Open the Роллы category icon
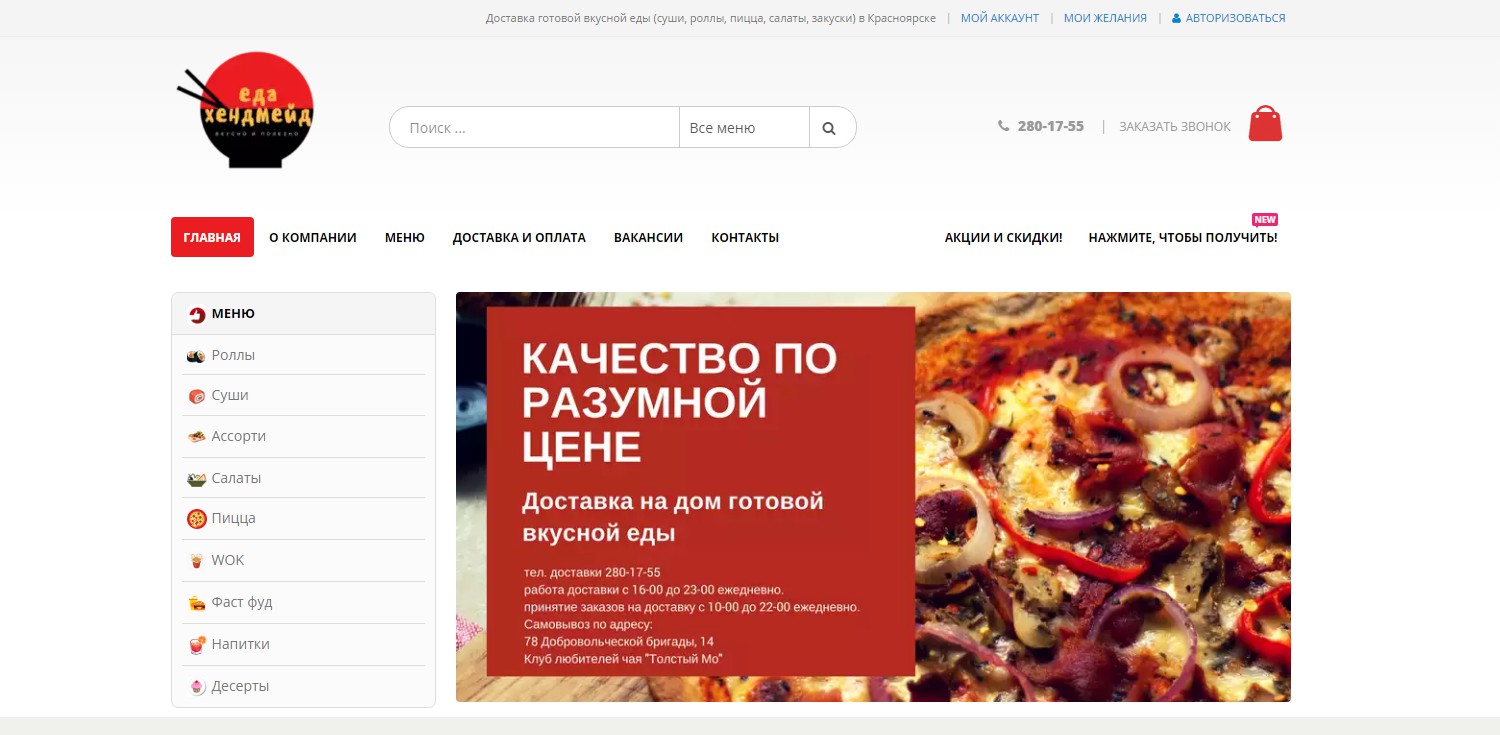This screenshot has width=1500, height=735. pyautogui.click(x=196, y=356)
